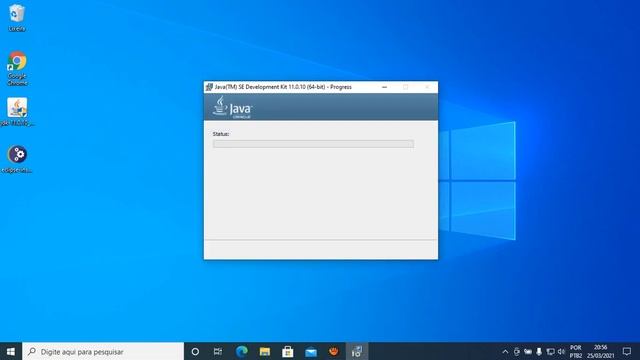Open the Action Center notifications
640x360 pixels.
point(627,351)
